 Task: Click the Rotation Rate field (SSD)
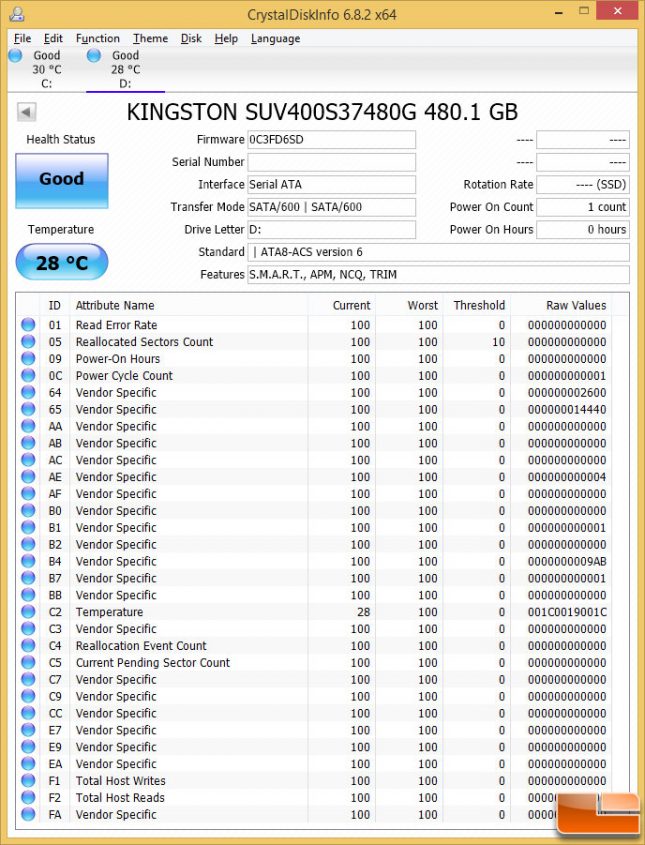click(582, 184)
